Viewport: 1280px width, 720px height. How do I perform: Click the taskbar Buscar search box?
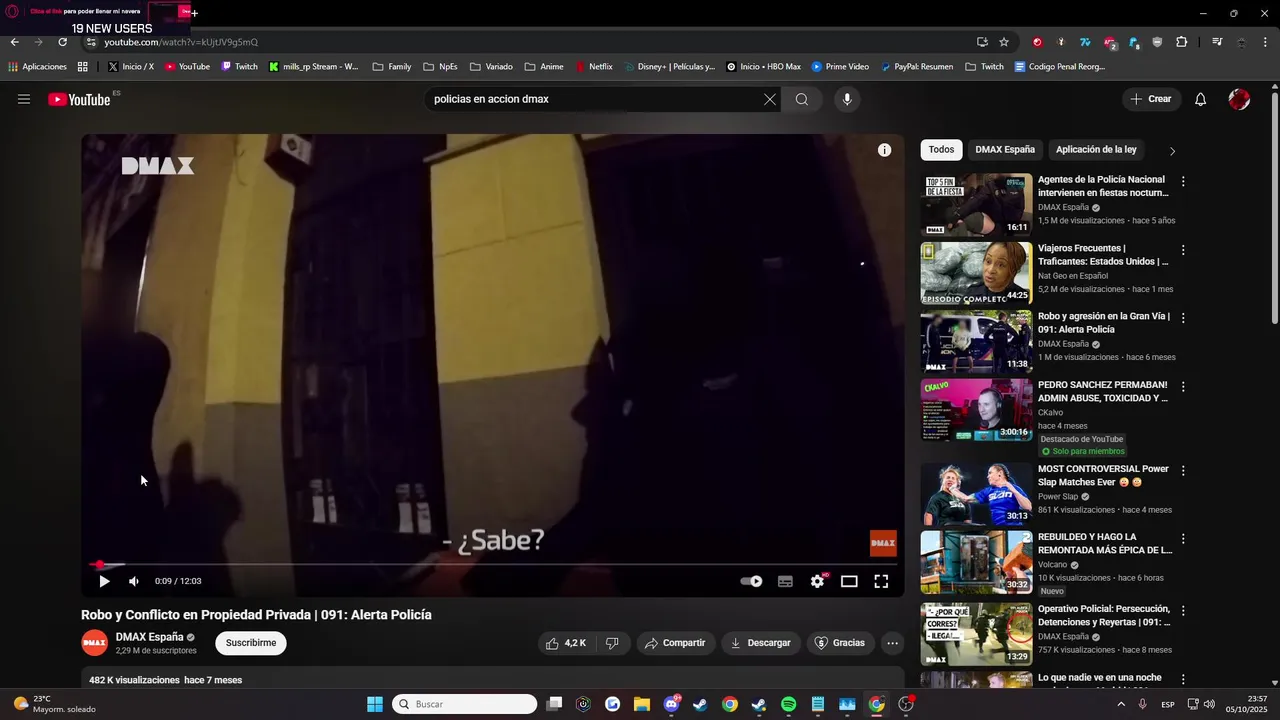465,704
